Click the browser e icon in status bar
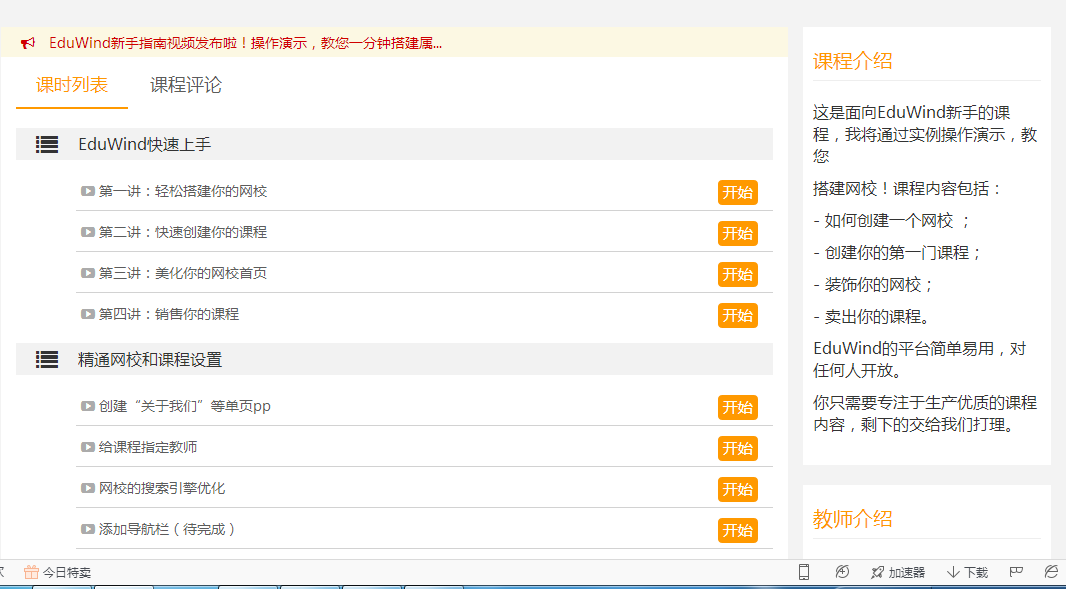Screen dimensions: 1066x589 point(1051,572)
